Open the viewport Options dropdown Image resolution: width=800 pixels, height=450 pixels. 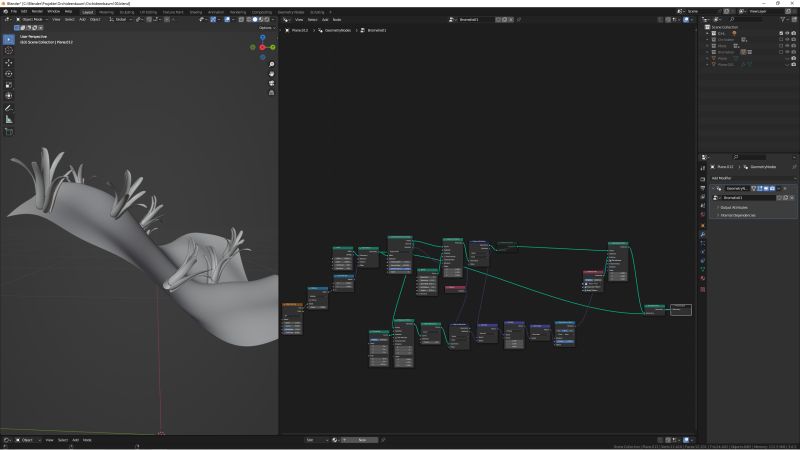(x=267, y=28)
